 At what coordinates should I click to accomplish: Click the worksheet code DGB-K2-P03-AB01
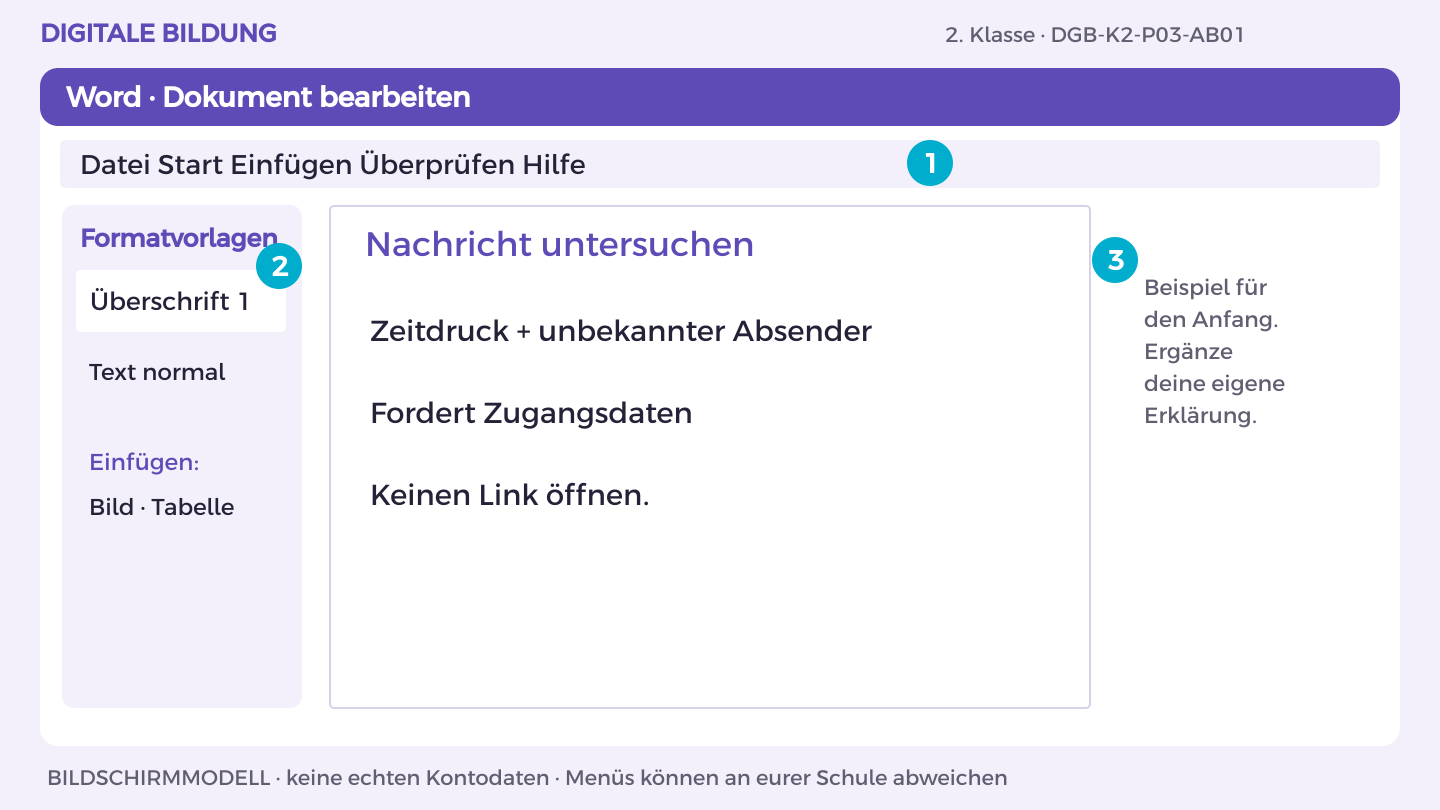click(1147, 35)
